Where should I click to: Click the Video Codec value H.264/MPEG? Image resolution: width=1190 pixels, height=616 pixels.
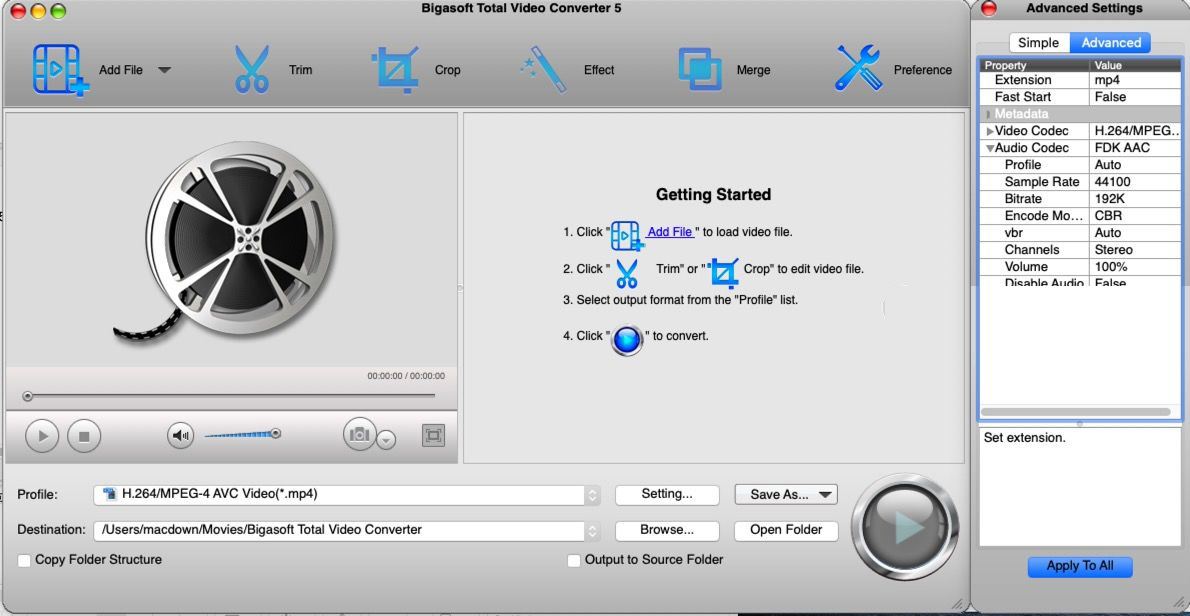(1135, 131)
